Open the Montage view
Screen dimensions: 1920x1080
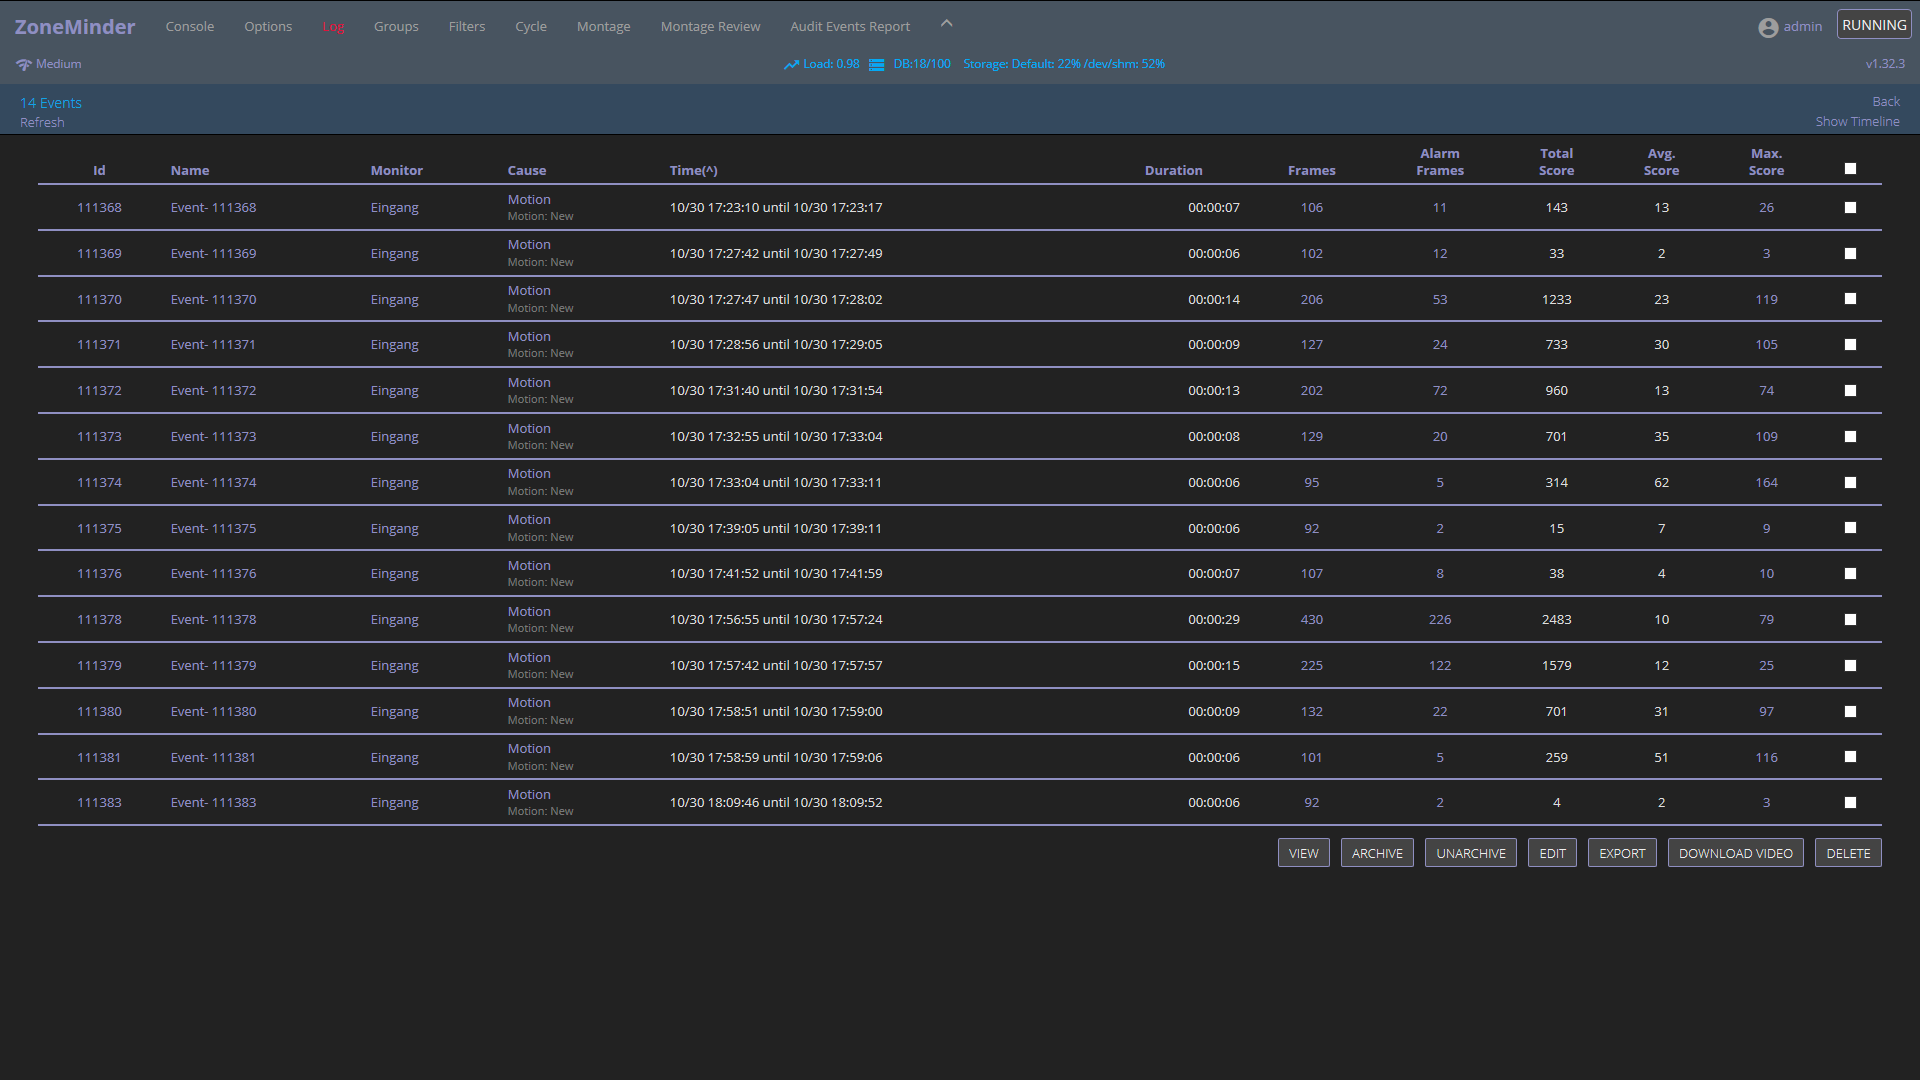(x=603, y=27)
